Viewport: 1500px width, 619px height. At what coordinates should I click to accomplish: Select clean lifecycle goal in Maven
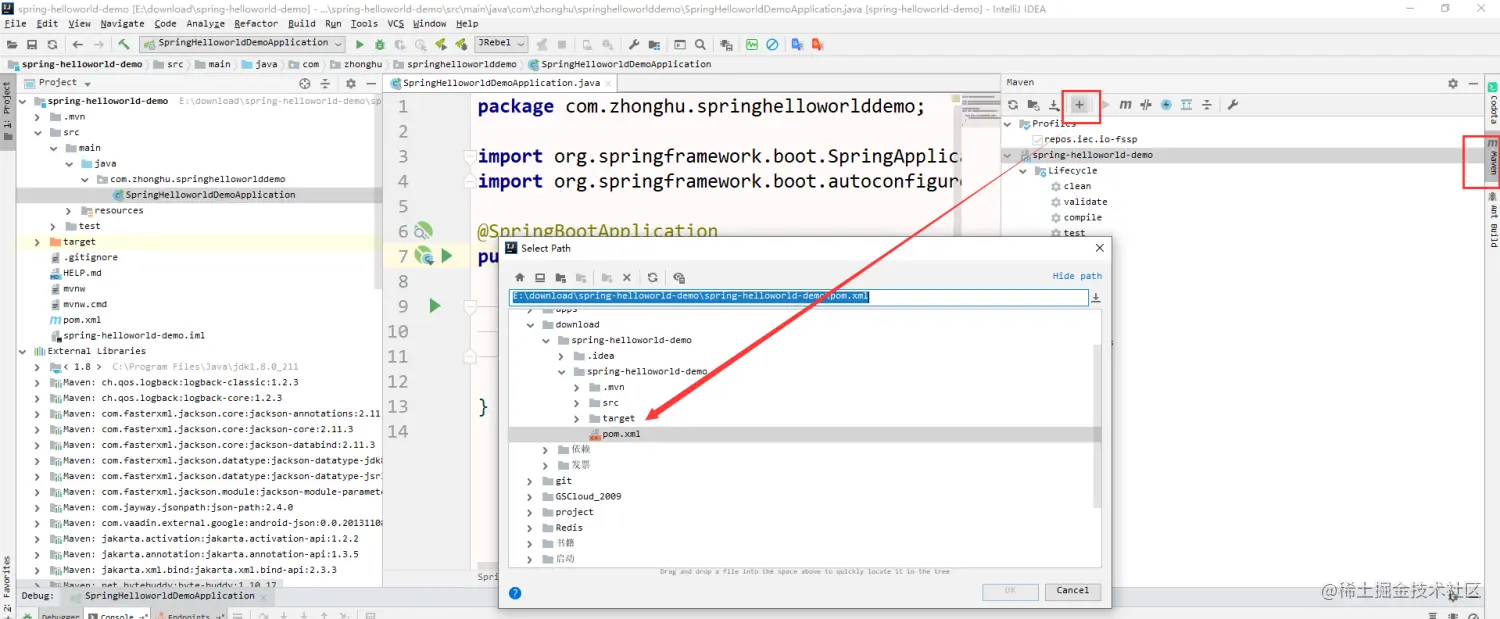click(1077, 187)
